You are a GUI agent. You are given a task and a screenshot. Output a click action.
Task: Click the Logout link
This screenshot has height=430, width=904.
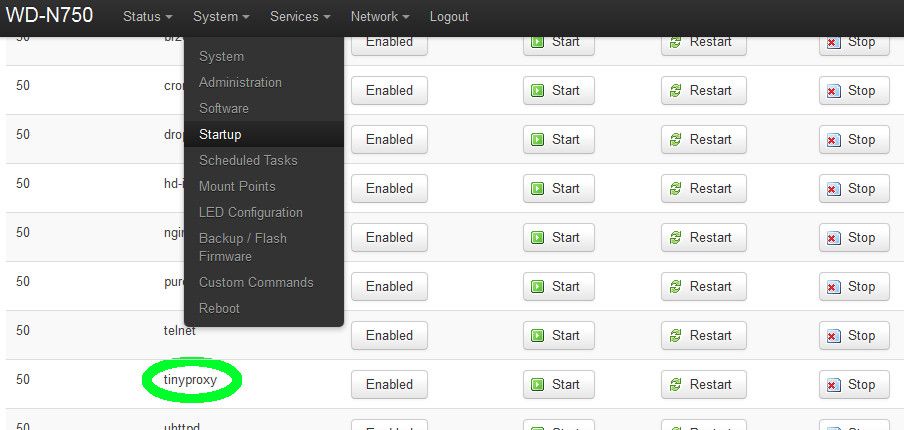pos(449,17)
